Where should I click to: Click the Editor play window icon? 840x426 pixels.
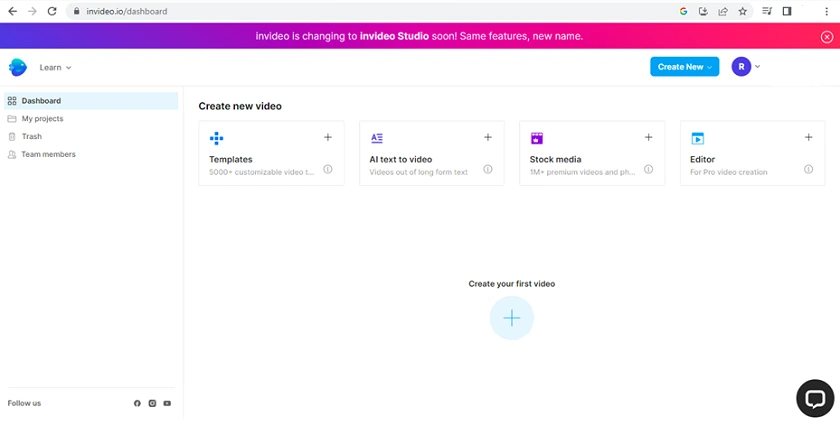click(698, 138)
